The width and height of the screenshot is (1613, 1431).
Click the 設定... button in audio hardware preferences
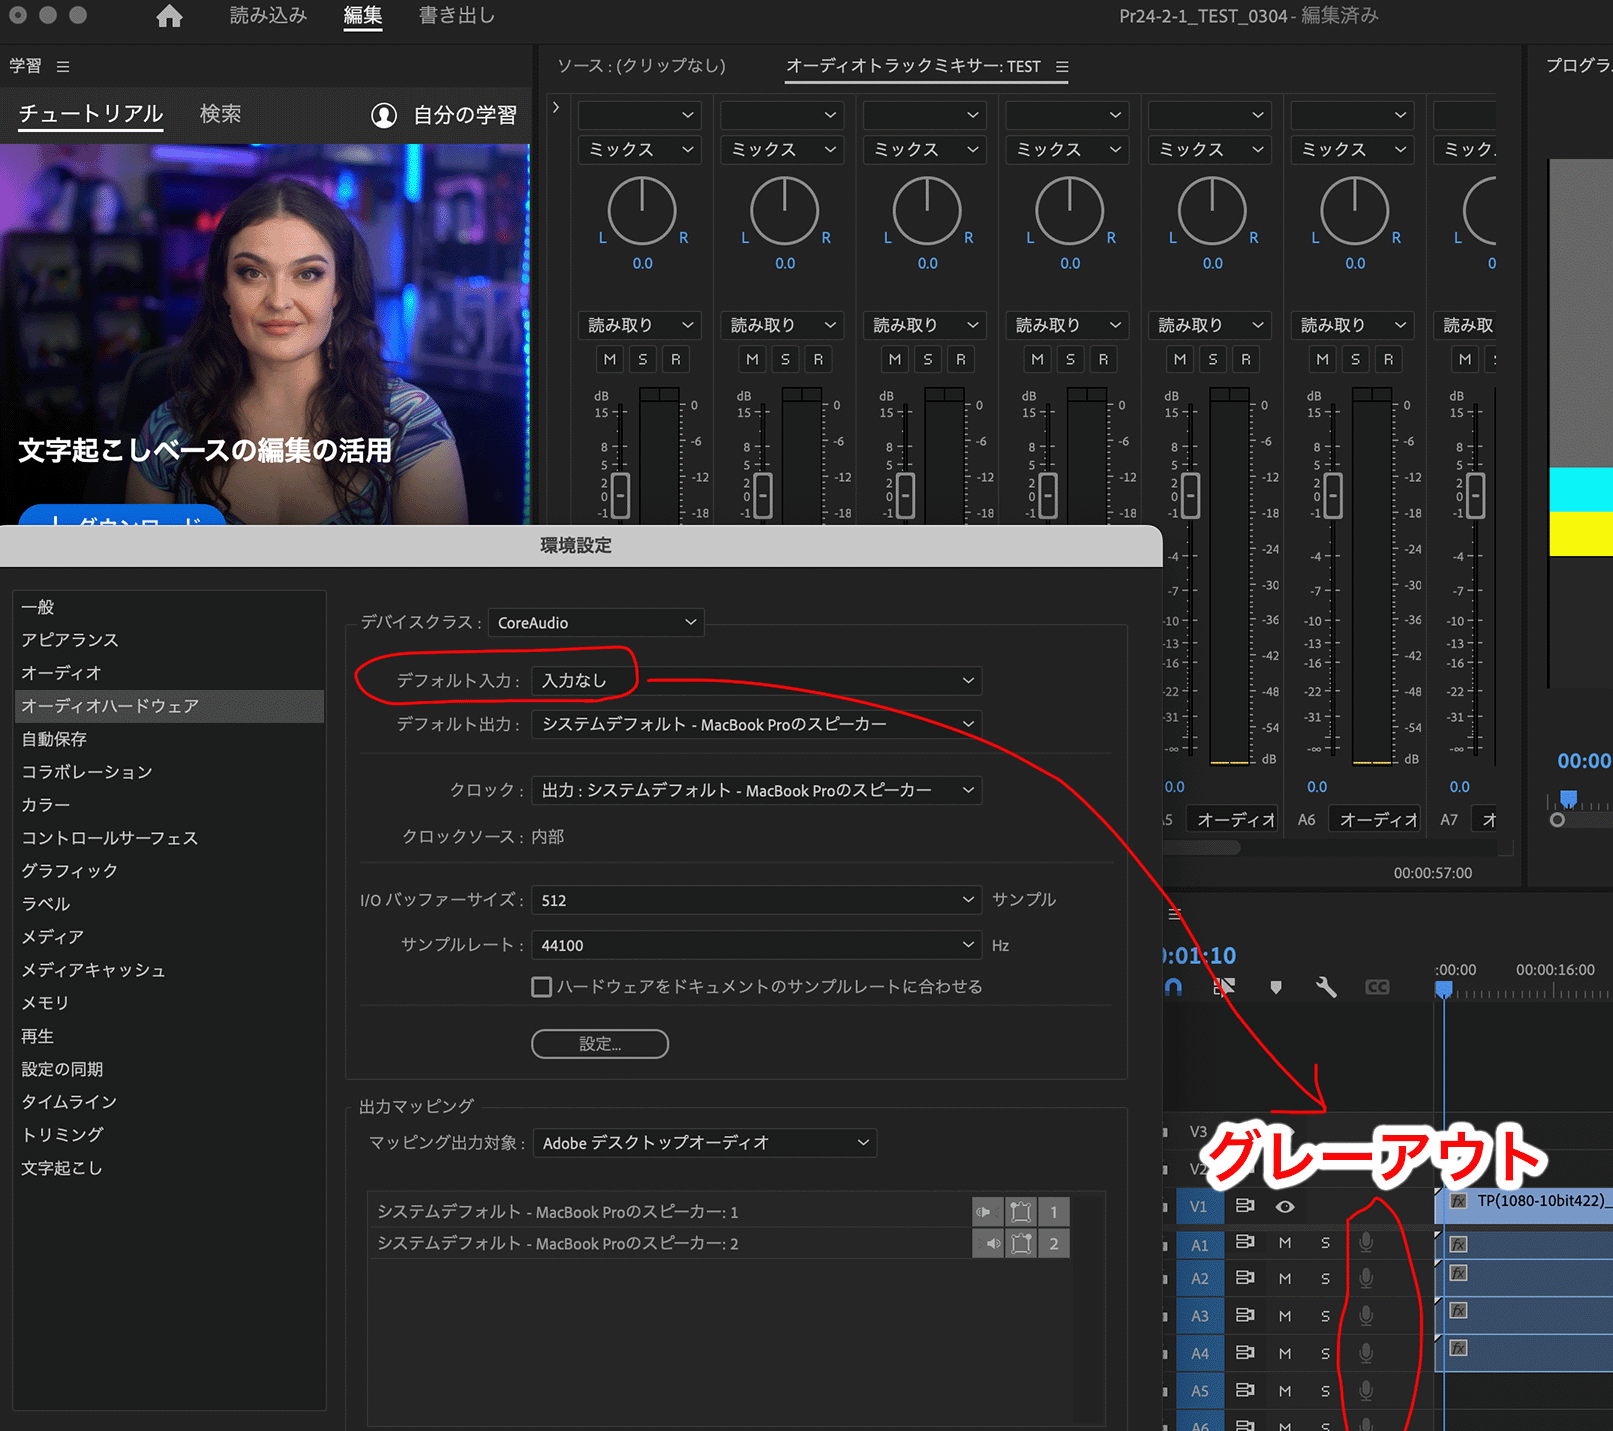(x=598, y=1044)
